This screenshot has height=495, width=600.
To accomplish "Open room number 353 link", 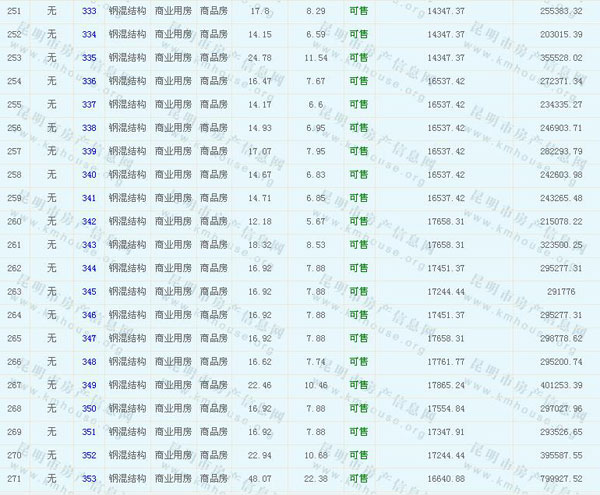I will point(89,478).
